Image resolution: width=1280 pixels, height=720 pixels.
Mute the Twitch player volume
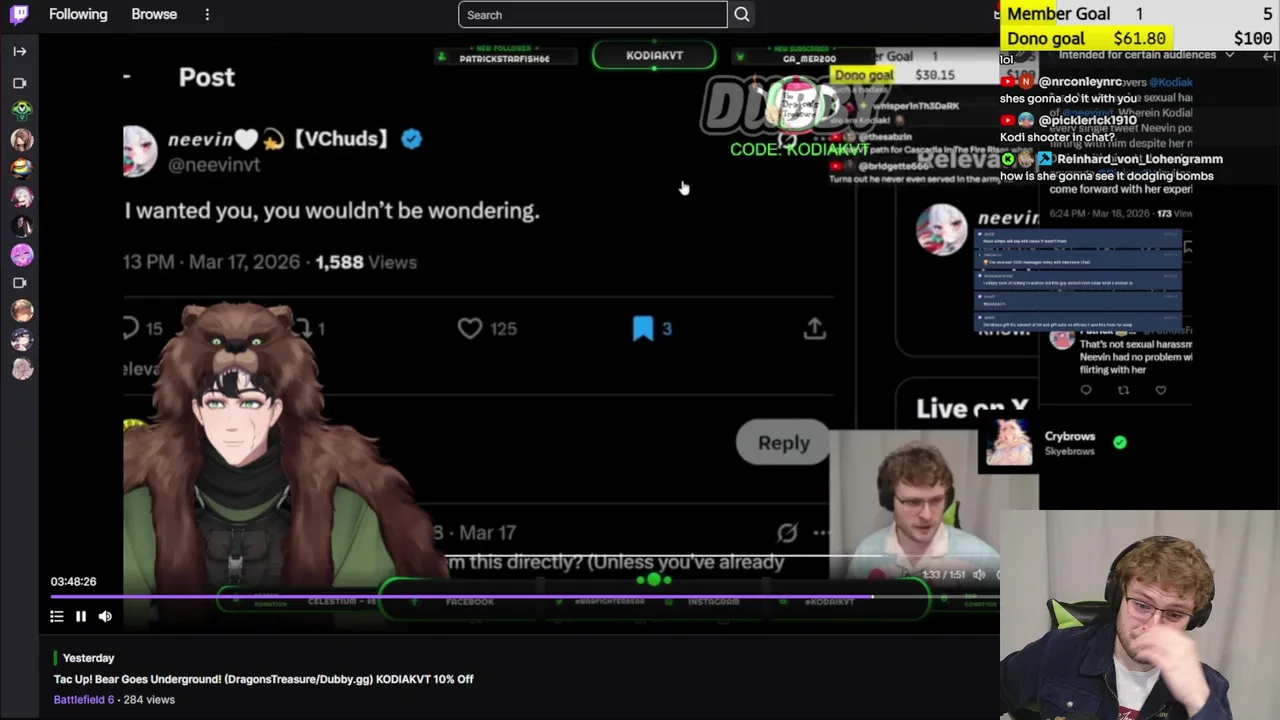pos(105,617)
